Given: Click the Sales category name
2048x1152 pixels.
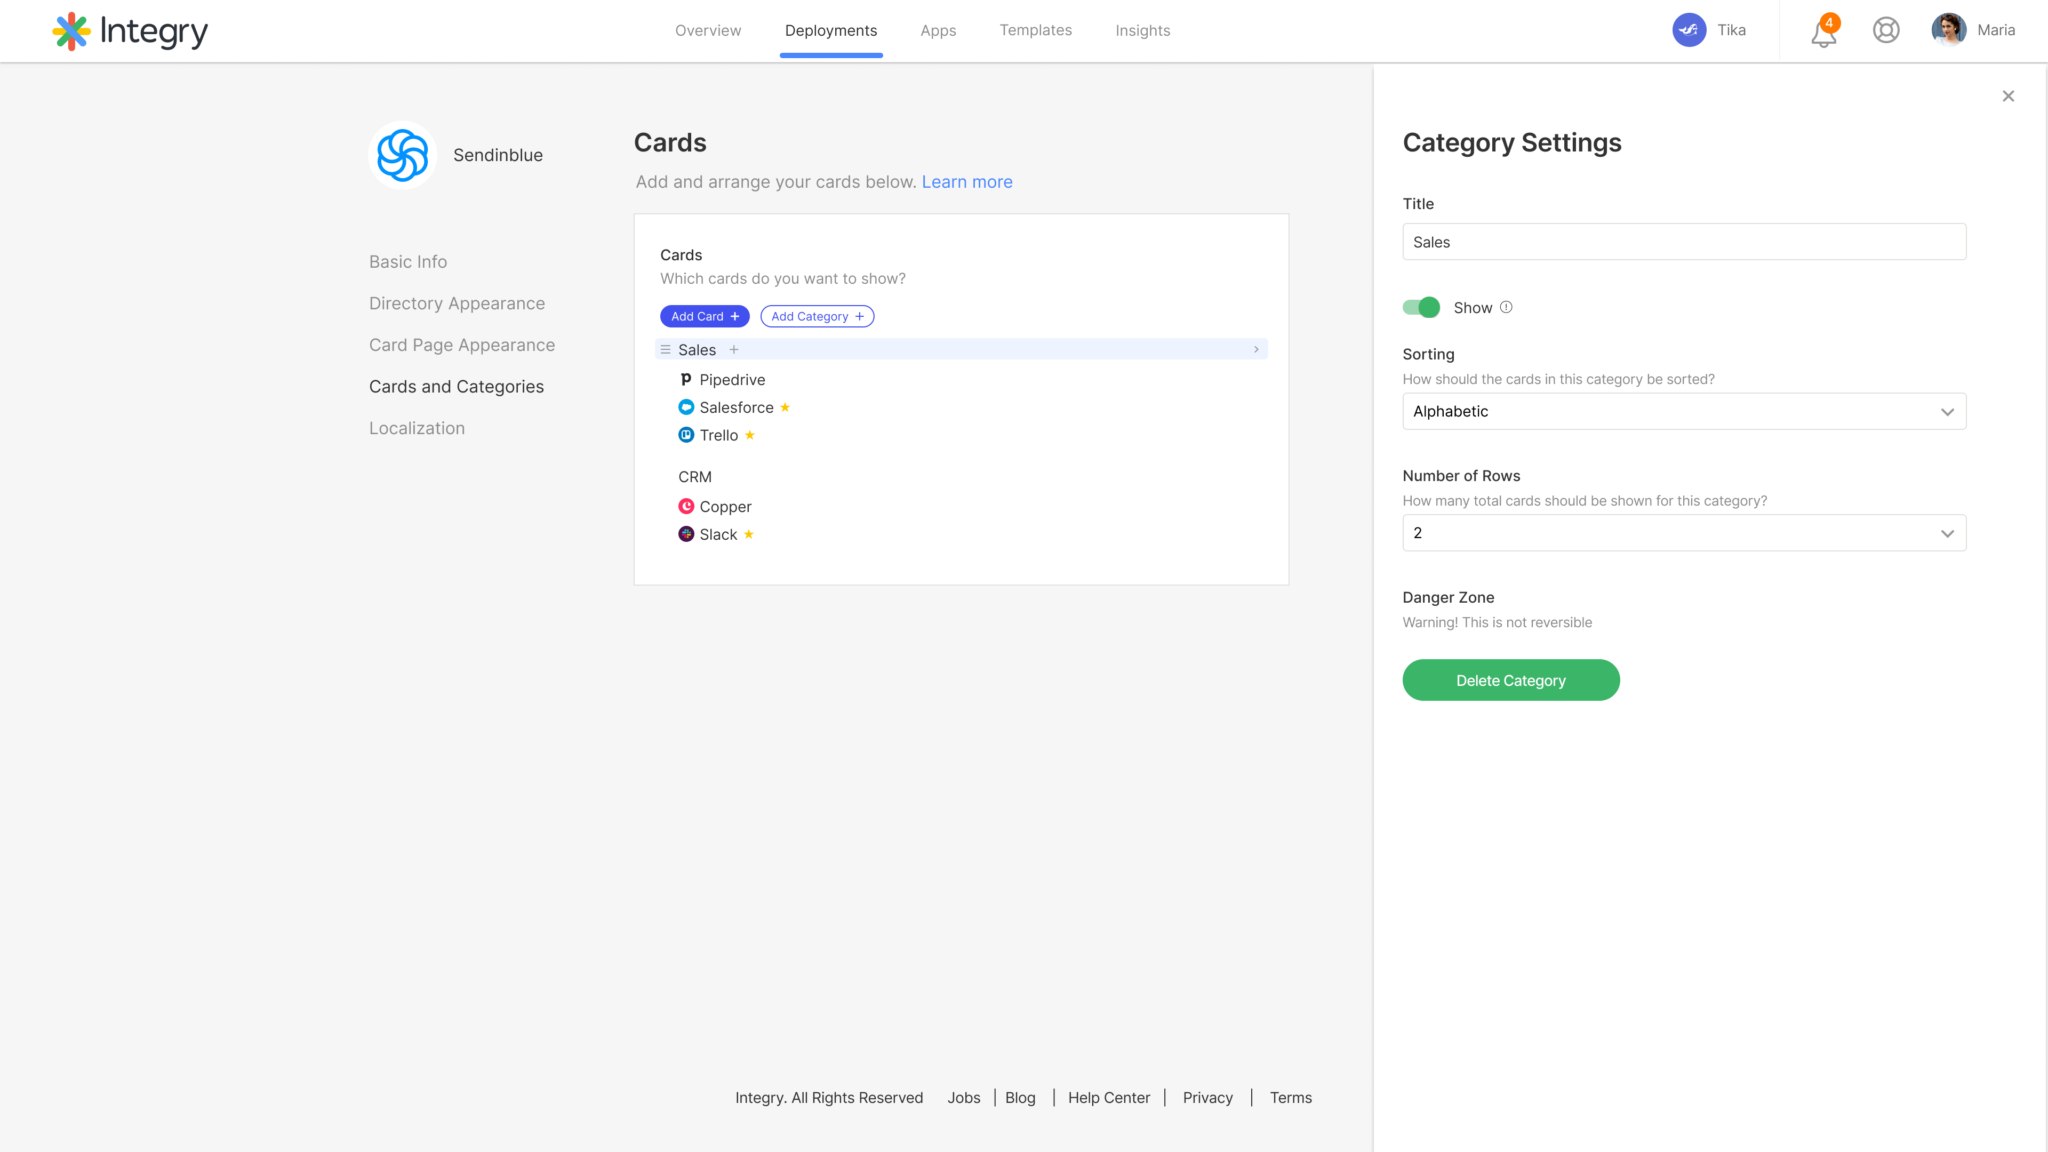Looking at the screenshot, I should (x=697, y=350).
